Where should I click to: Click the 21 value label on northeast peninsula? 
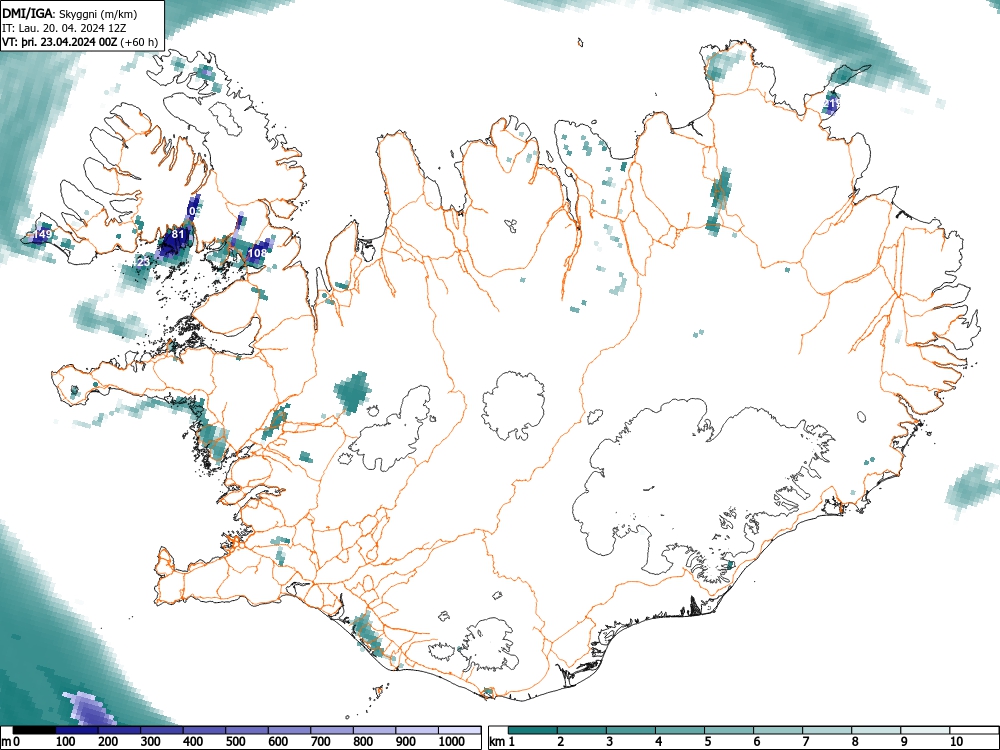pyautogui.click(x=831, y=103)
